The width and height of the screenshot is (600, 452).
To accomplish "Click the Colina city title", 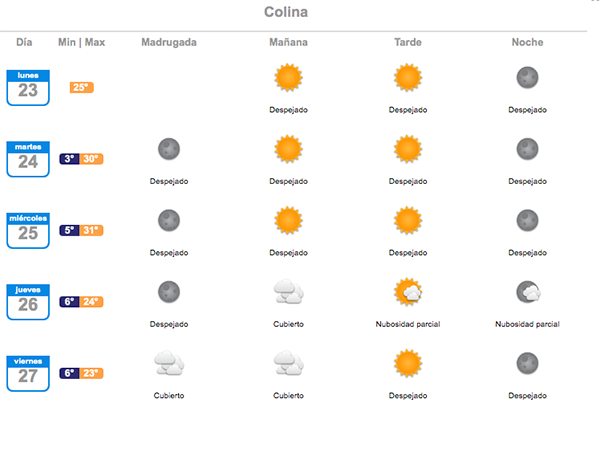I will 286,12.
